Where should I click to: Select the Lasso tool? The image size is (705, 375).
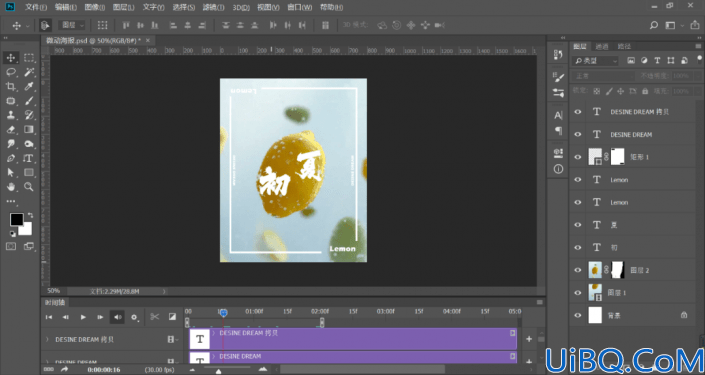(x=11, y=72)
